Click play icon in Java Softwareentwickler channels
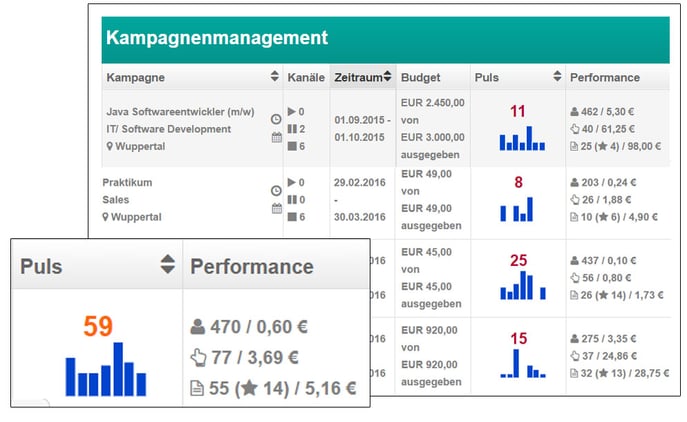This screenshot has width=687, height=422. click(291, 112)
